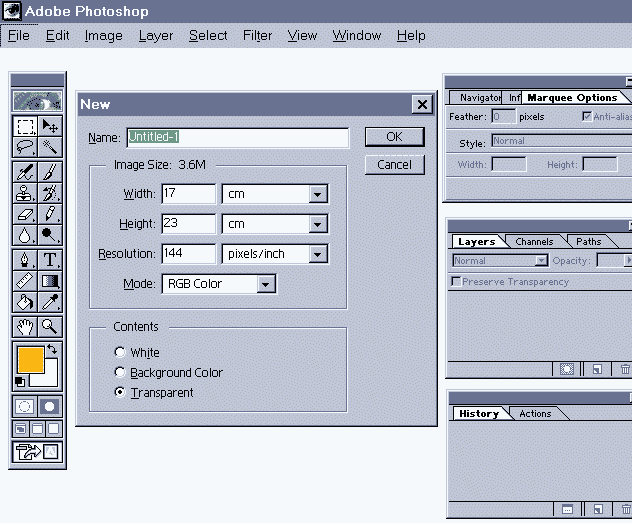
Task: Select the Lasso tool
Action: tap(25, 147)
